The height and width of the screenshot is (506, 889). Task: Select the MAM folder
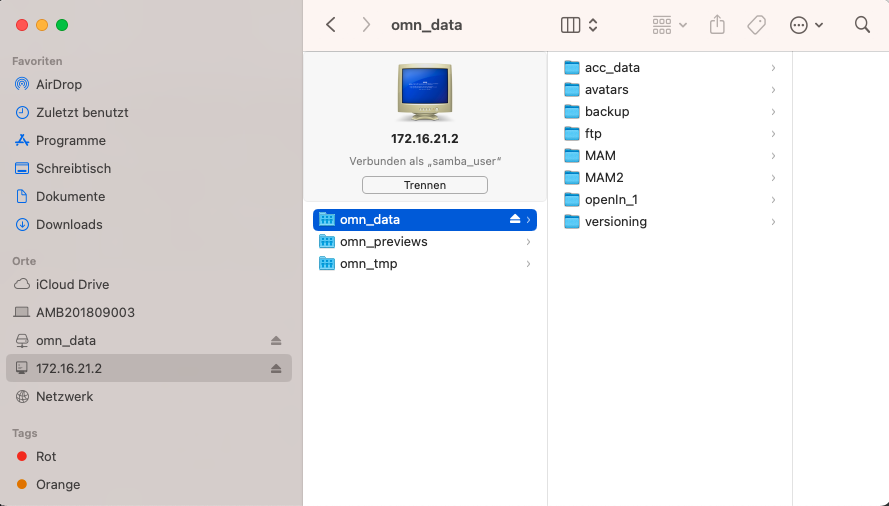670,155
